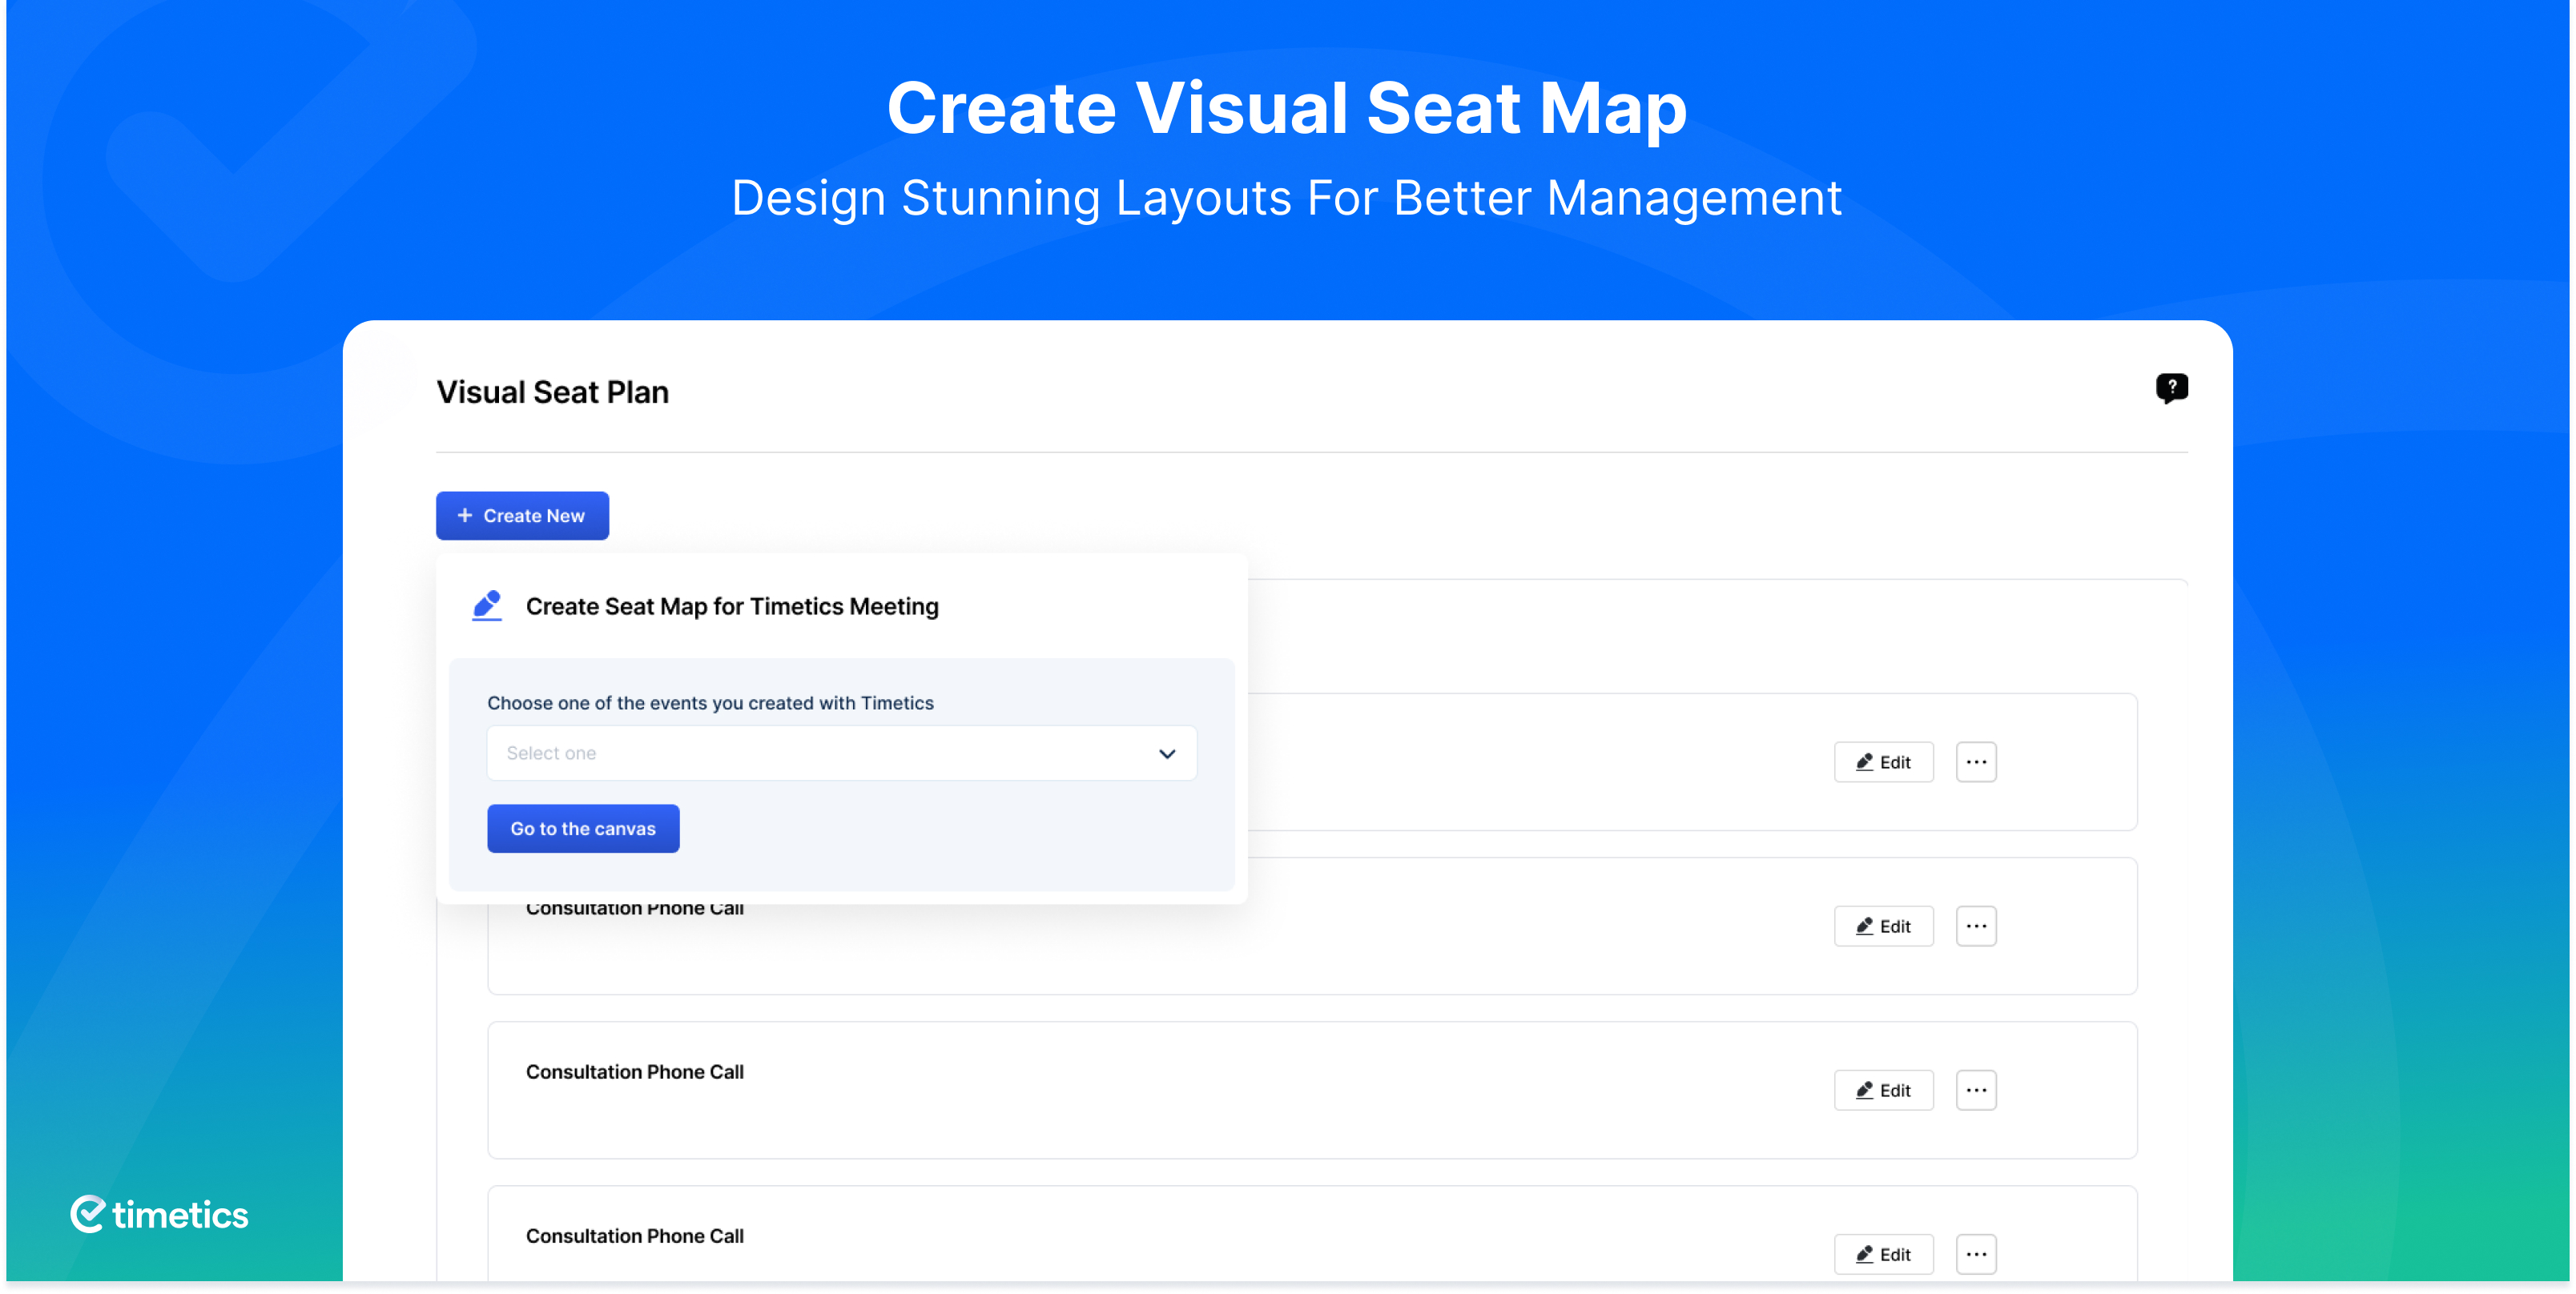The width and height of the screenshot is (2576, 1294).
Task: Click the pencil icon beside Create Seat Map
Action: 487,606
